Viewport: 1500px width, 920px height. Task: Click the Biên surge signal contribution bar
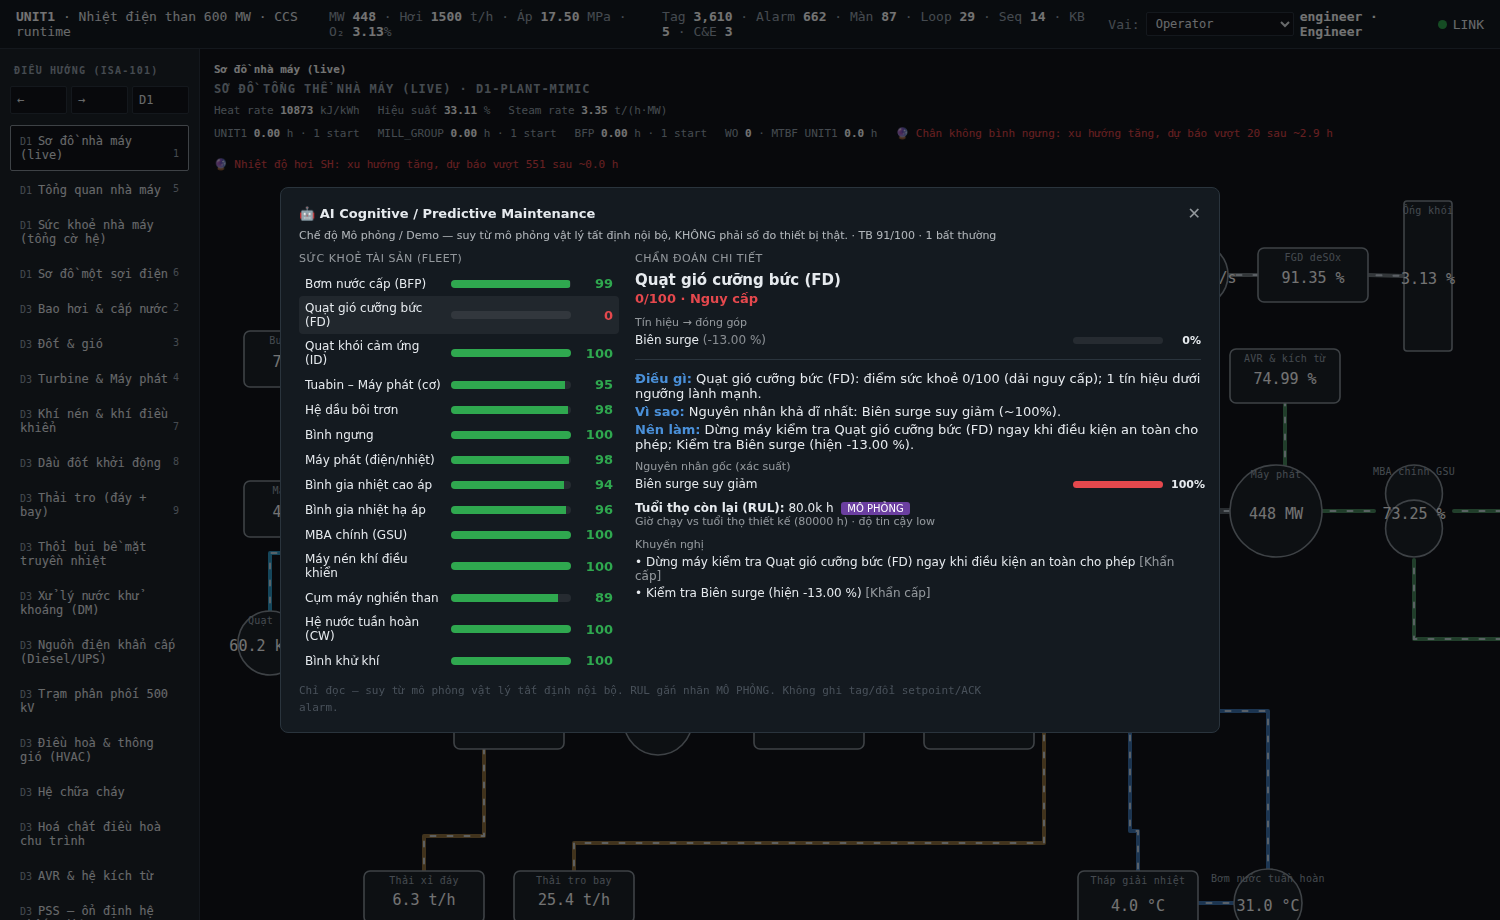[x=1118, y=341]
